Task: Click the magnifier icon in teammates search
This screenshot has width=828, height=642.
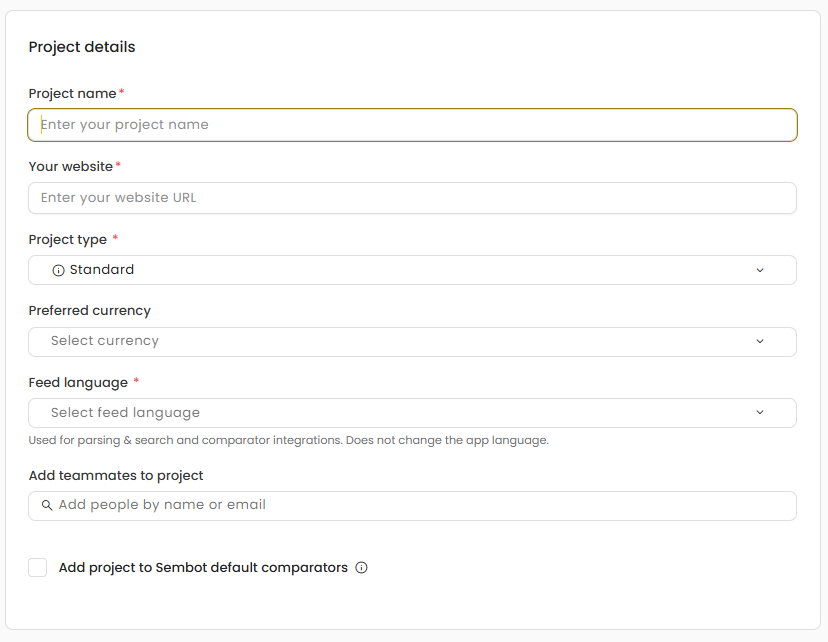Action: [x=47, y=506]
